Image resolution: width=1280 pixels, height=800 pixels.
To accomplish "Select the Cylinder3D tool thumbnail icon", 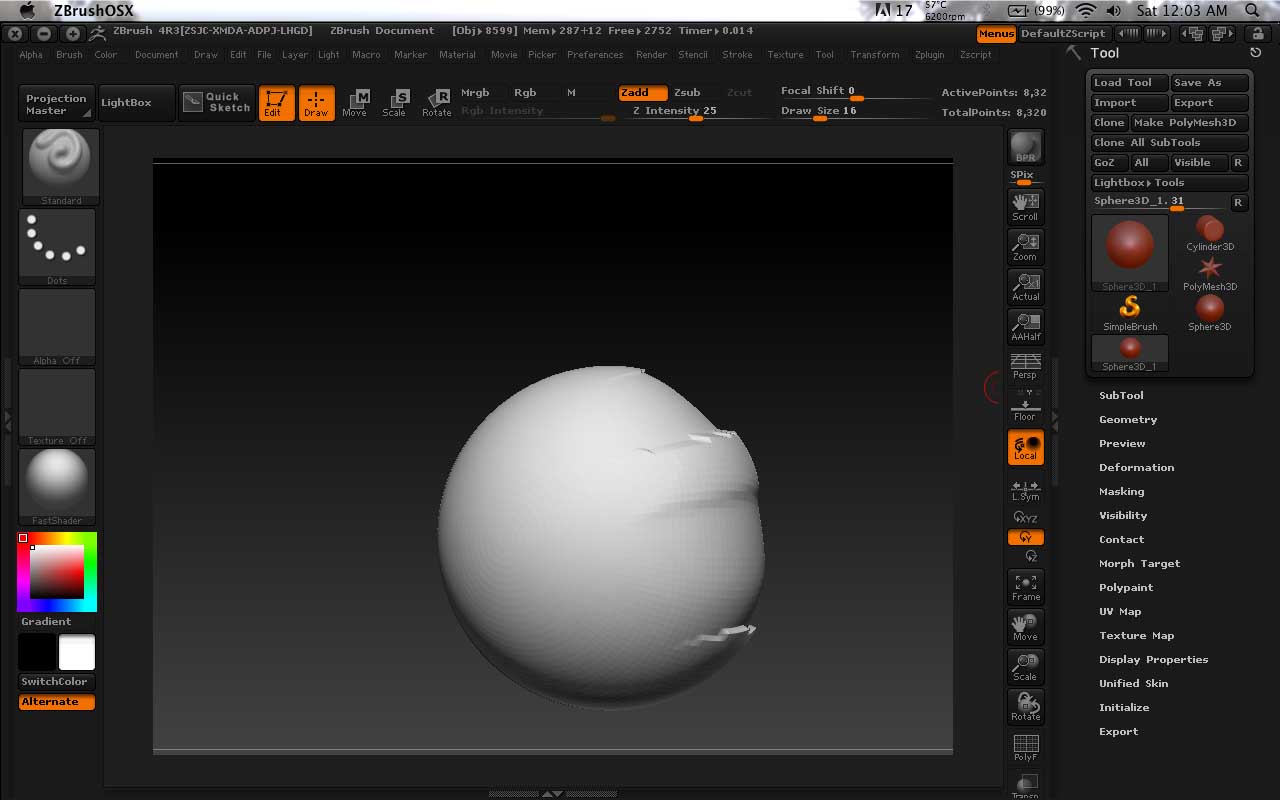I will (x=1210, y=233).
